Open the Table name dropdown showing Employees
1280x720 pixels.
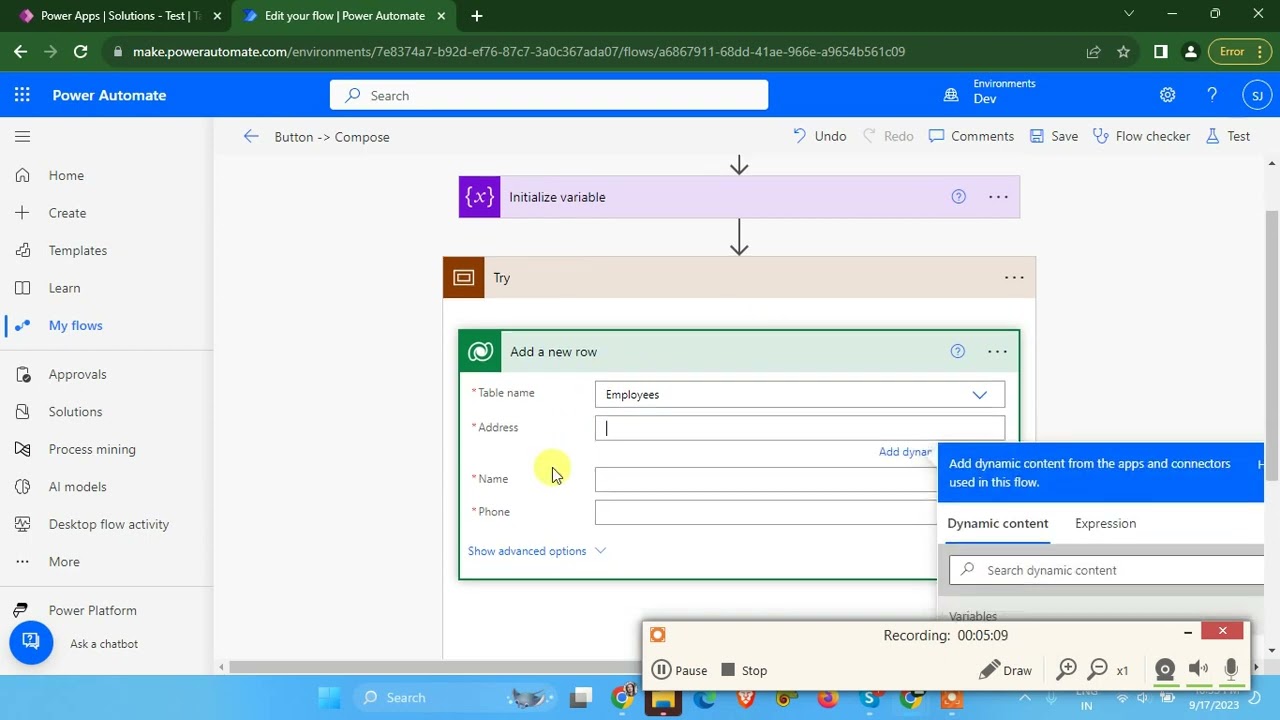pos(800,395)
